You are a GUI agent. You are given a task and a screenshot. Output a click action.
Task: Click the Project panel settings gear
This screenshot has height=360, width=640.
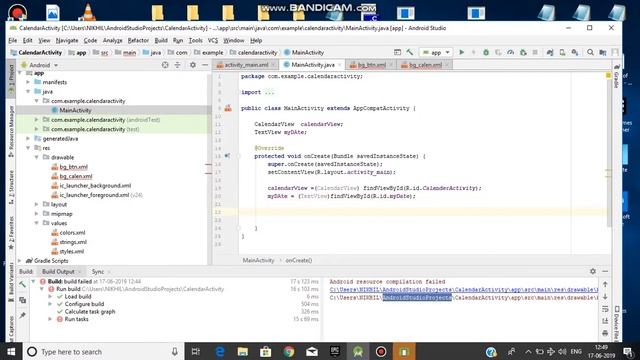(193, 65)
